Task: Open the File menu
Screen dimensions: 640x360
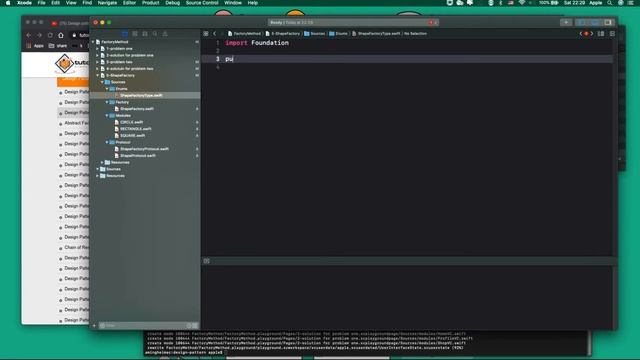Action: [x=42, y=3]
